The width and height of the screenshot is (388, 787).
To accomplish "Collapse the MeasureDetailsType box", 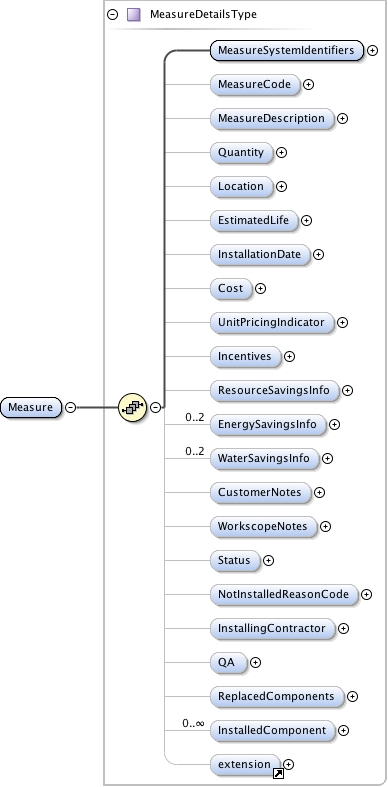I will (113, 15).
